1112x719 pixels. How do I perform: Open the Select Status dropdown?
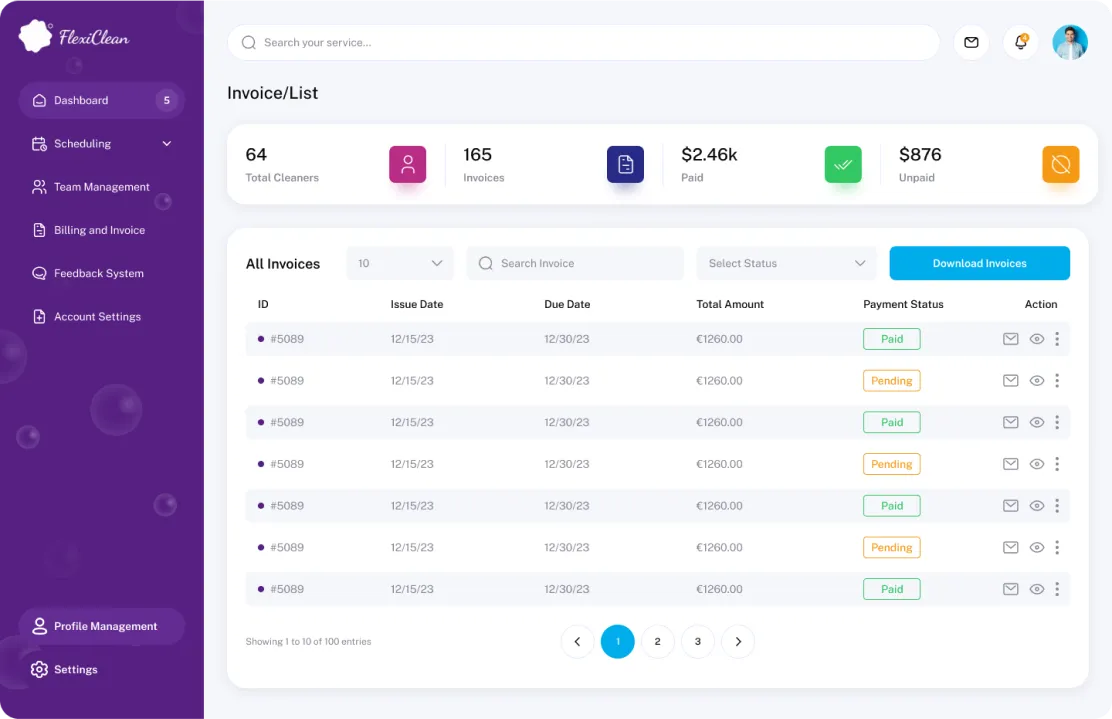tap(785, 262)
